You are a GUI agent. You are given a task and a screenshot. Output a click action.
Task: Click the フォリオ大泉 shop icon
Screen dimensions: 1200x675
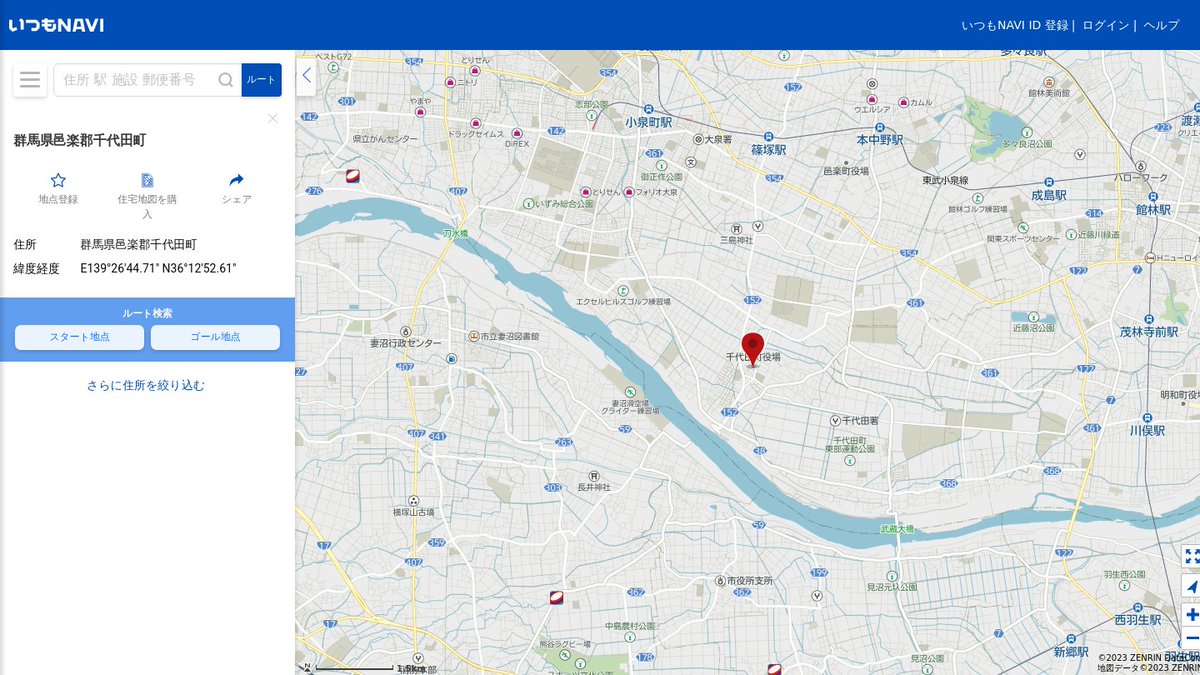coord(629,191)
